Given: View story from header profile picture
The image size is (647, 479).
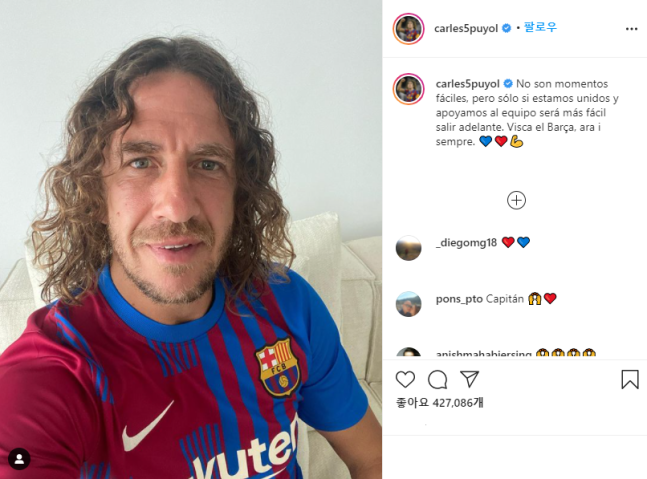Looking at the screenshot, I should point(409,28).
